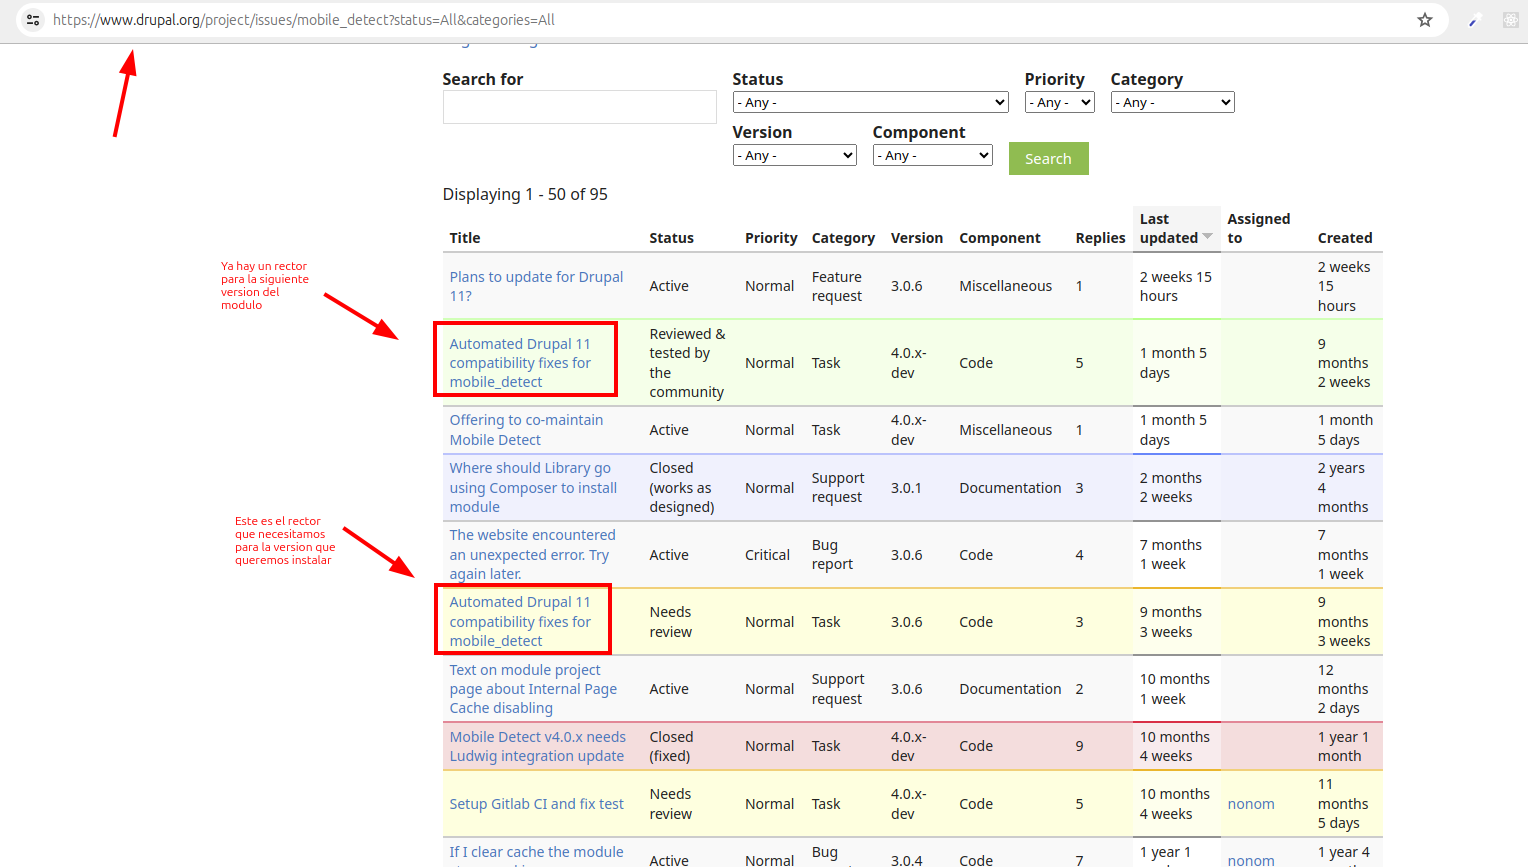Click 2 years 4 months created cell
This screenshot has height=867, width=1528.
(1342, 488)
